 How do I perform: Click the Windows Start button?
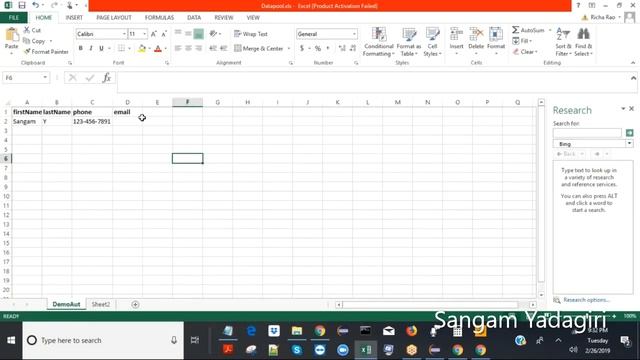(11, 340)
